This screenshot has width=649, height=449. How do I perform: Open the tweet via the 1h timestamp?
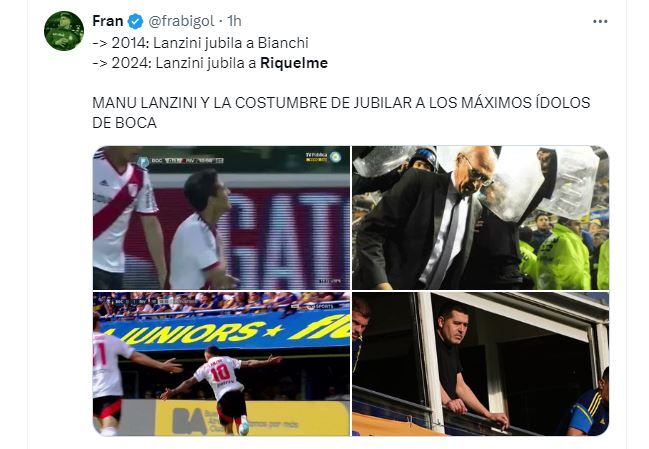(x=235, y=21)
